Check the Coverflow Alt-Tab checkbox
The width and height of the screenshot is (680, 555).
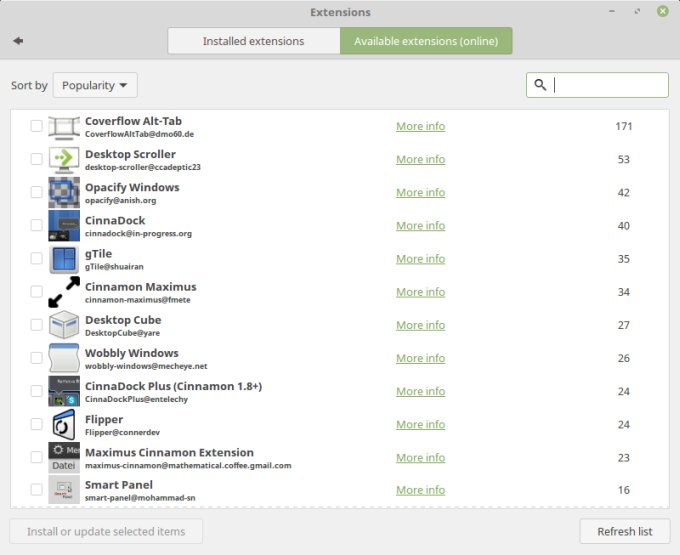pyautogui.click(x=36, y=126)
